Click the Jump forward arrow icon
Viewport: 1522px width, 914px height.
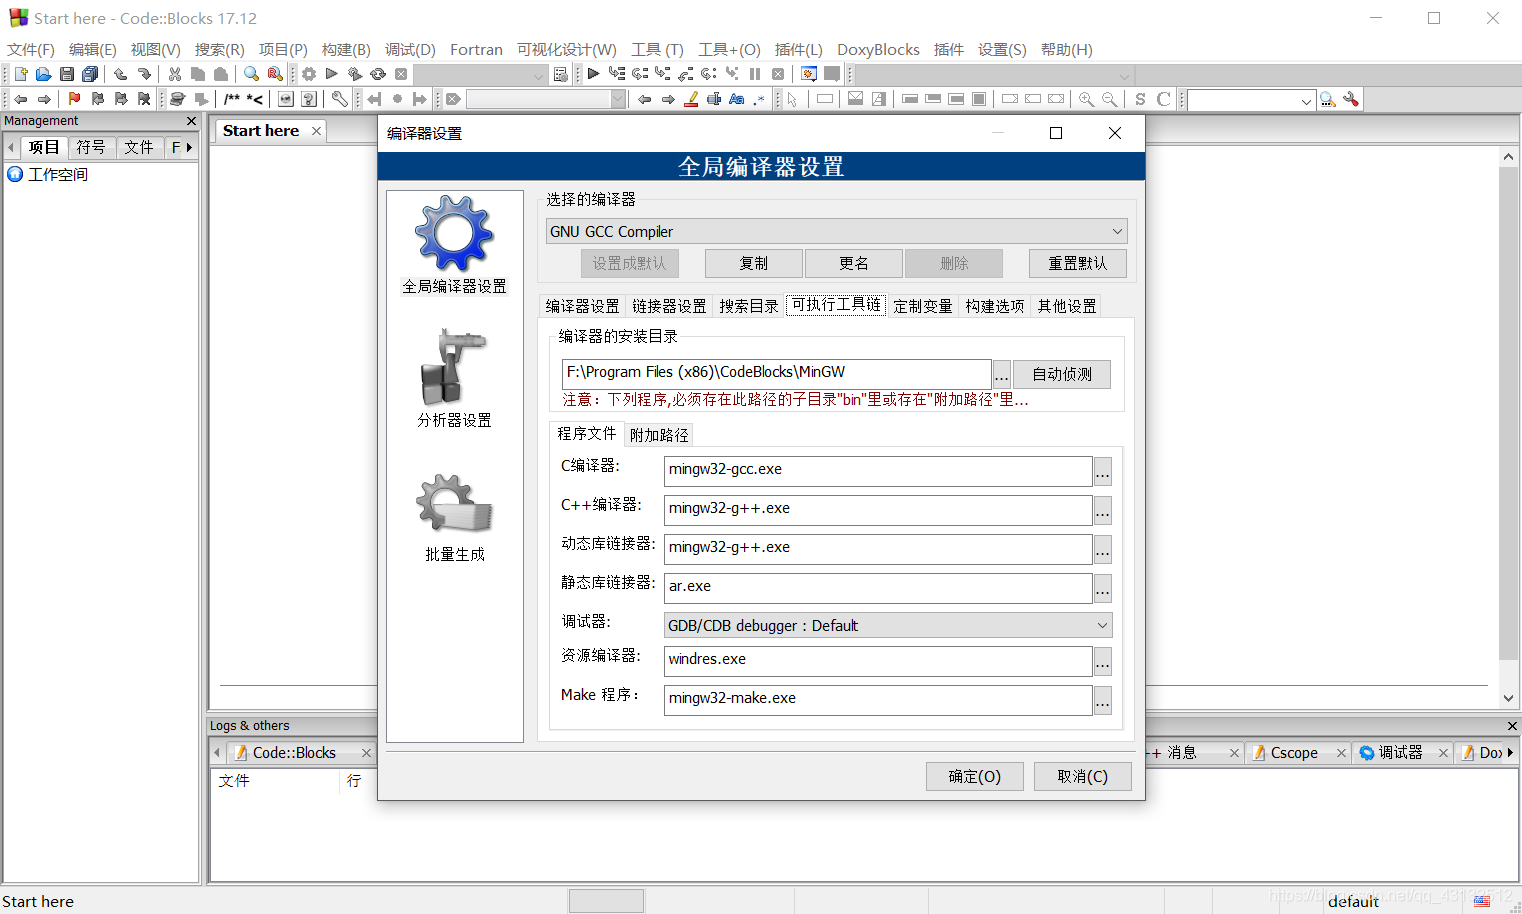point(44,99)
